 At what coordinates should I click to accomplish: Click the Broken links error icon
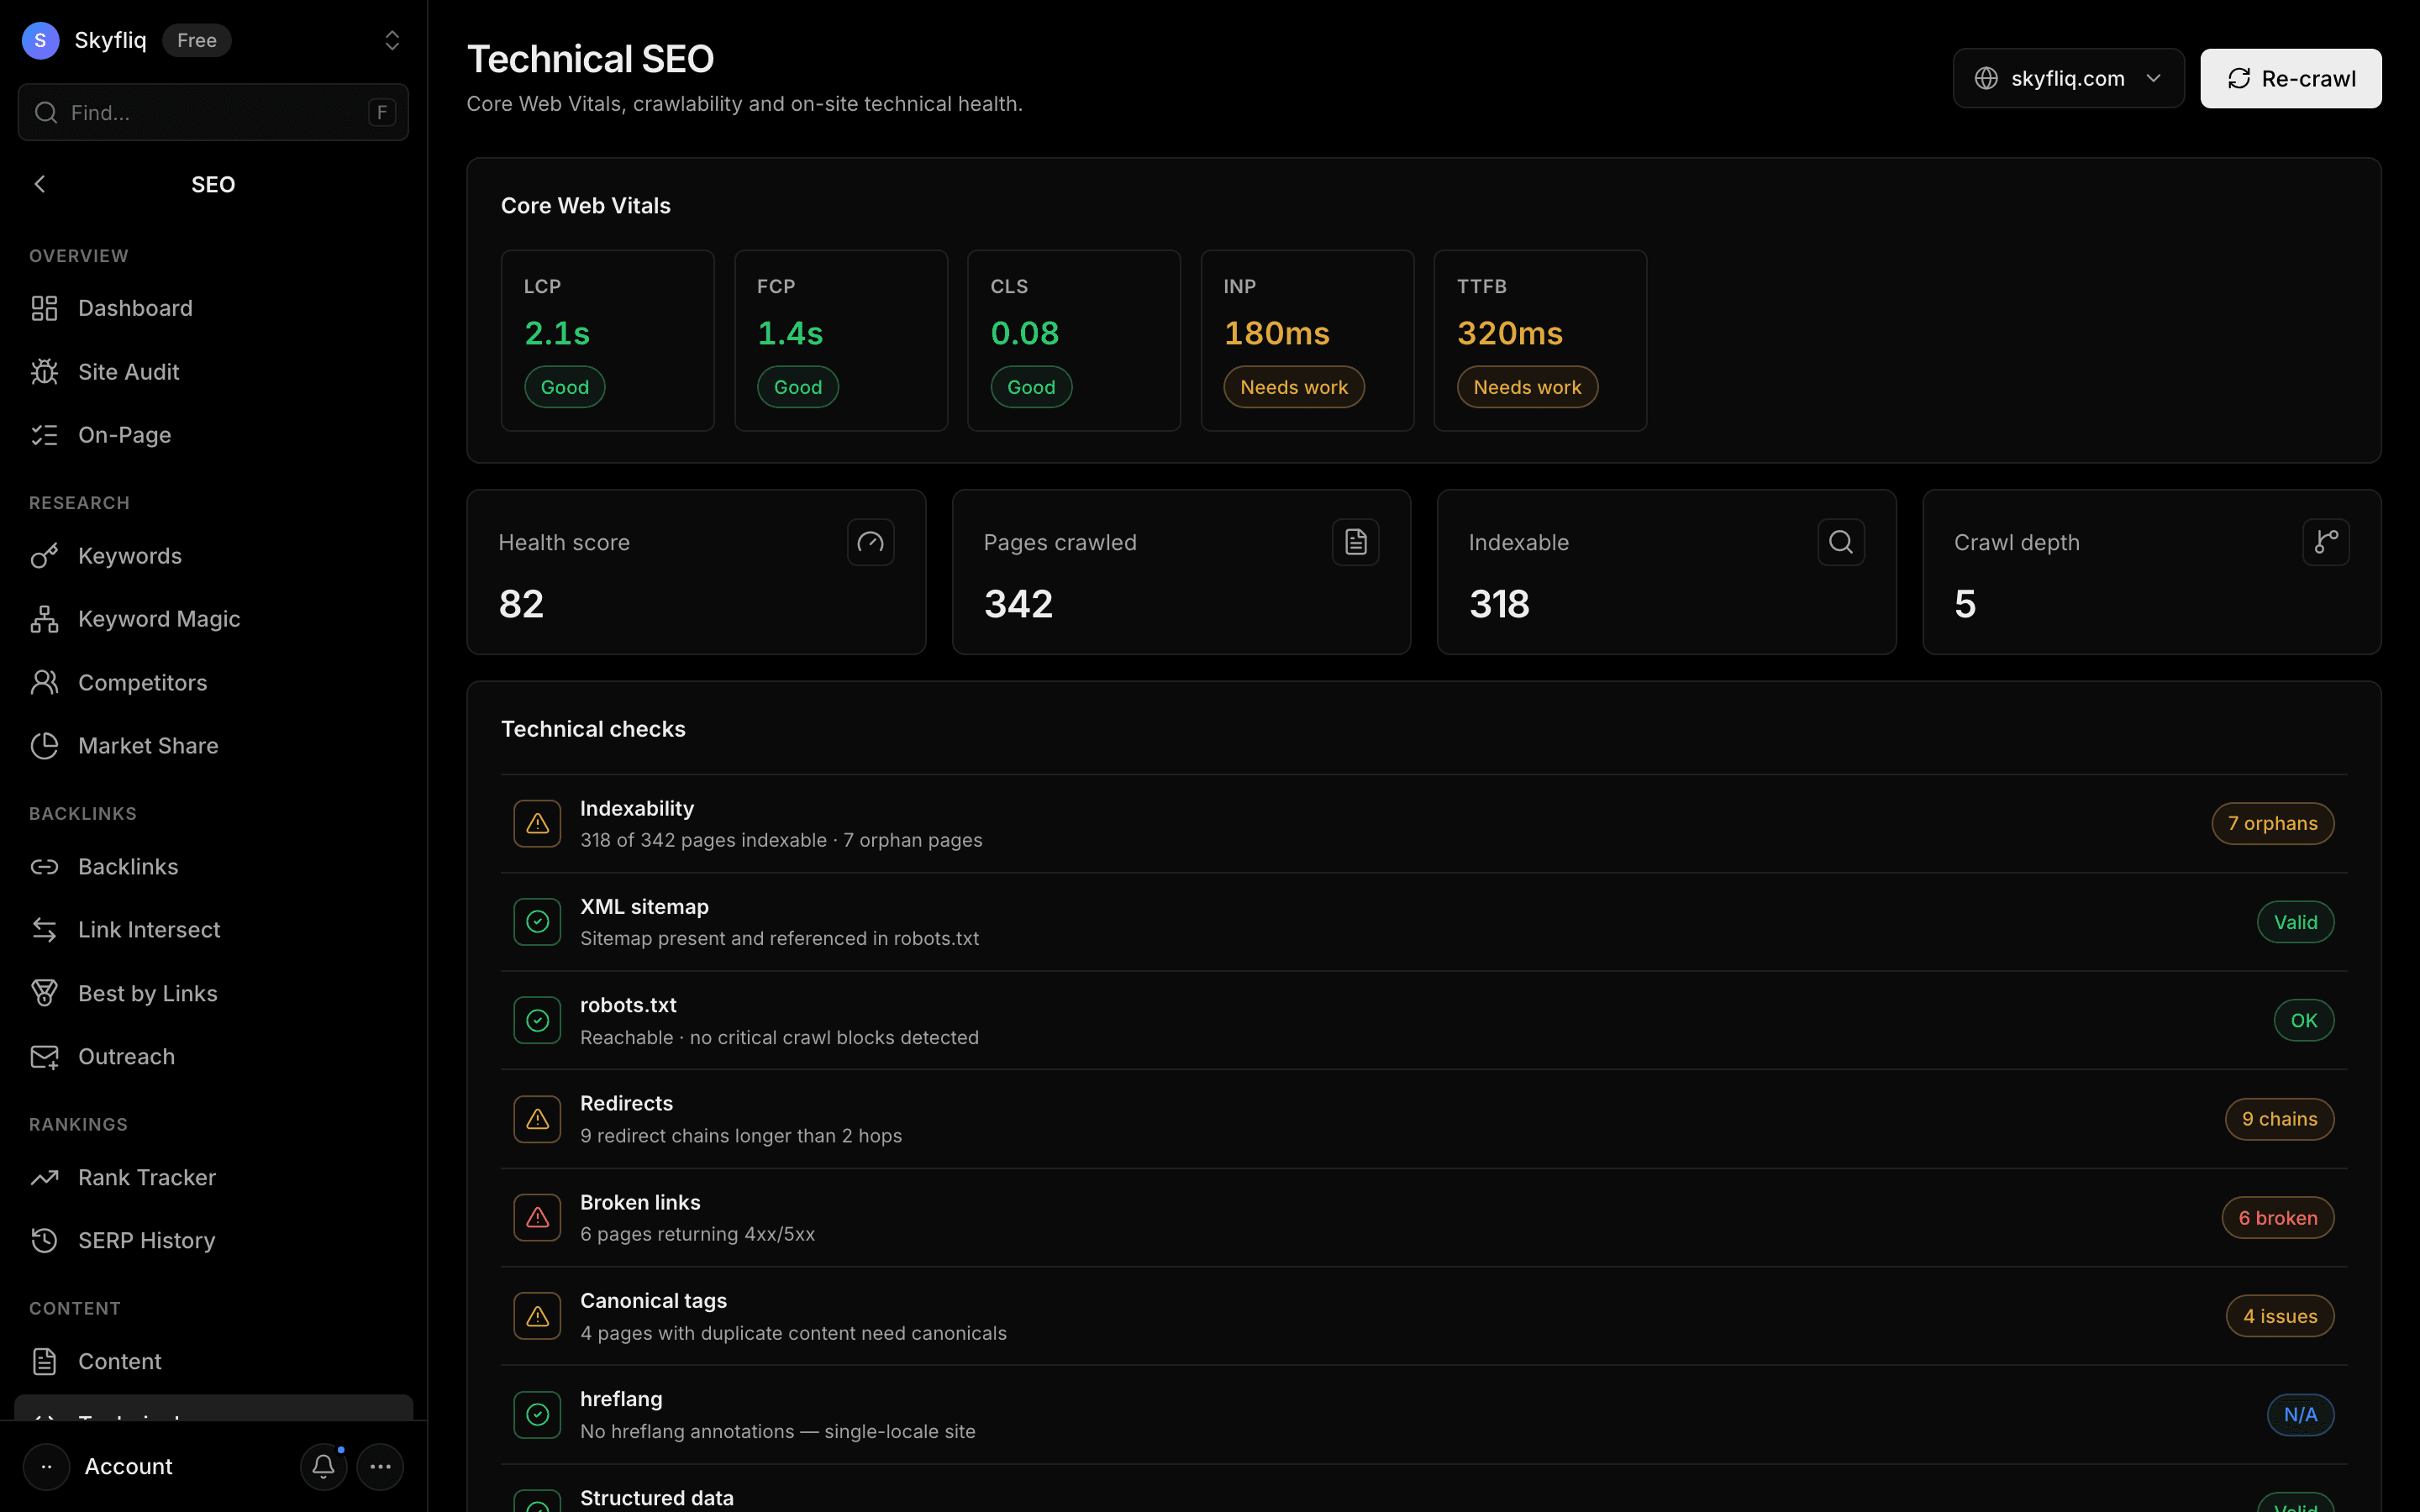point(537,1218)
